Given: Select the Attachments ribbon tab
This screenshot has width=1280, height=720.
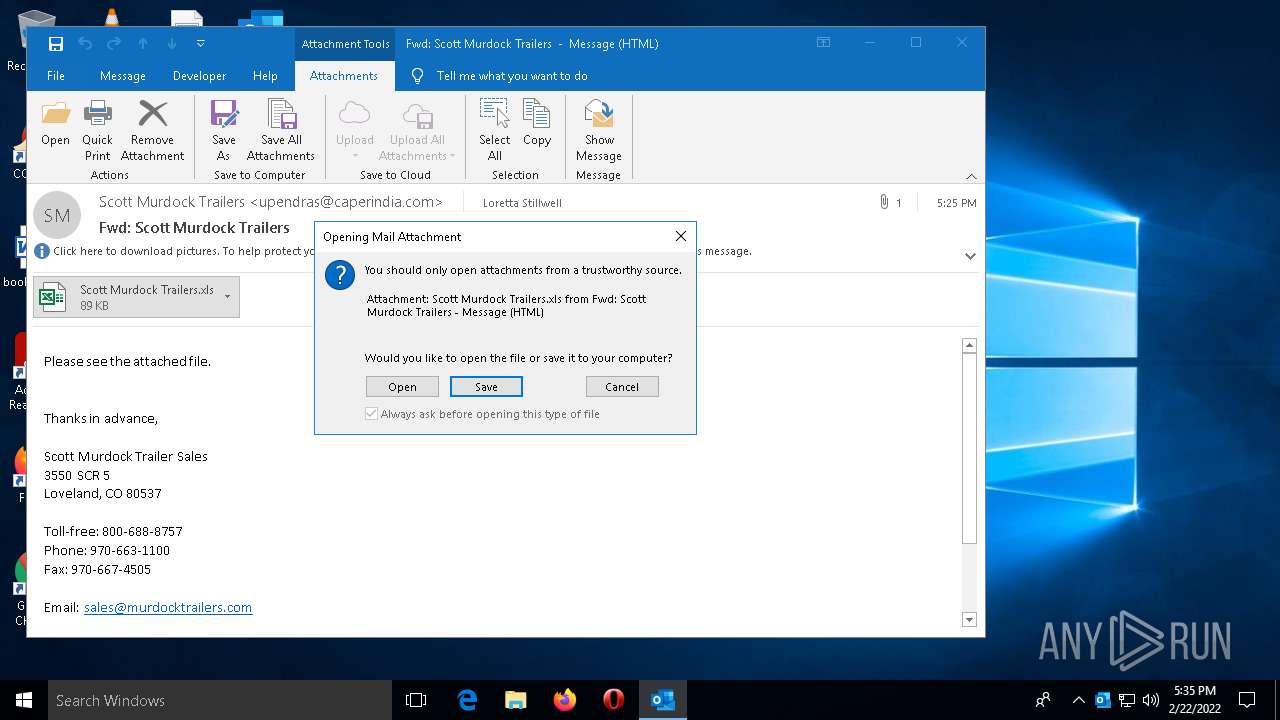Looking at the screenshot, I should (x=344, y=76).
